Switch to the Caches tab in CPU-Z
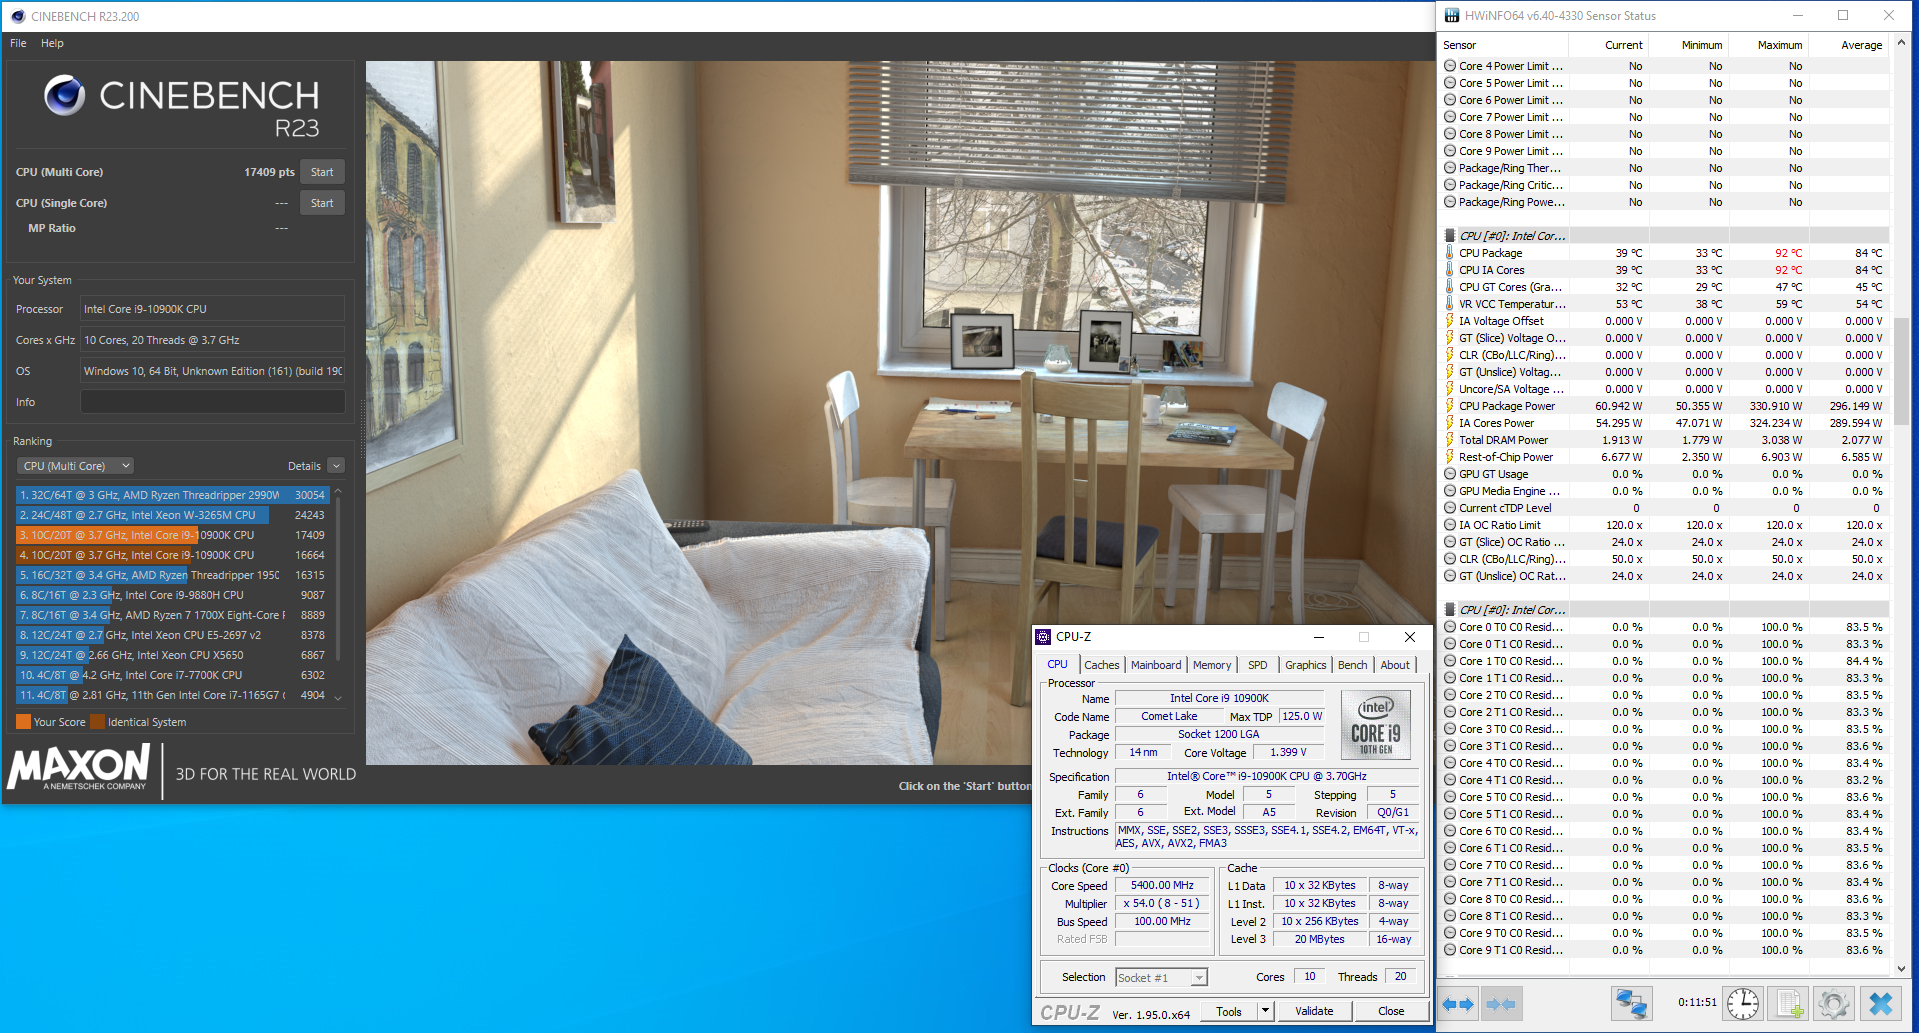 [1101, 665]
